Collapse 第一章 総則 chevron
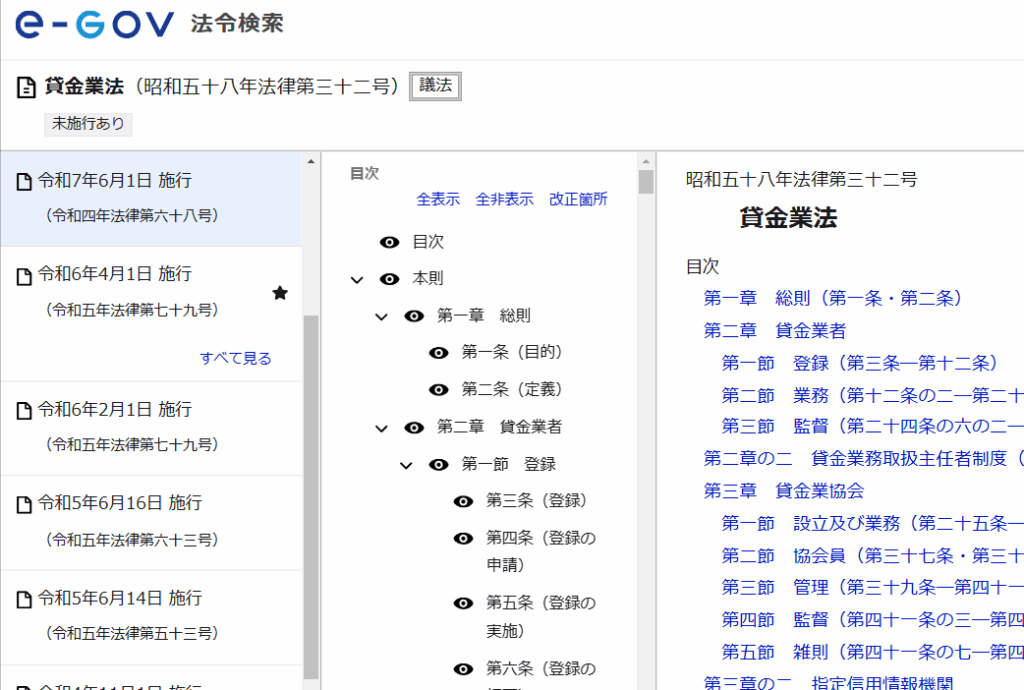 click(381, 317)
